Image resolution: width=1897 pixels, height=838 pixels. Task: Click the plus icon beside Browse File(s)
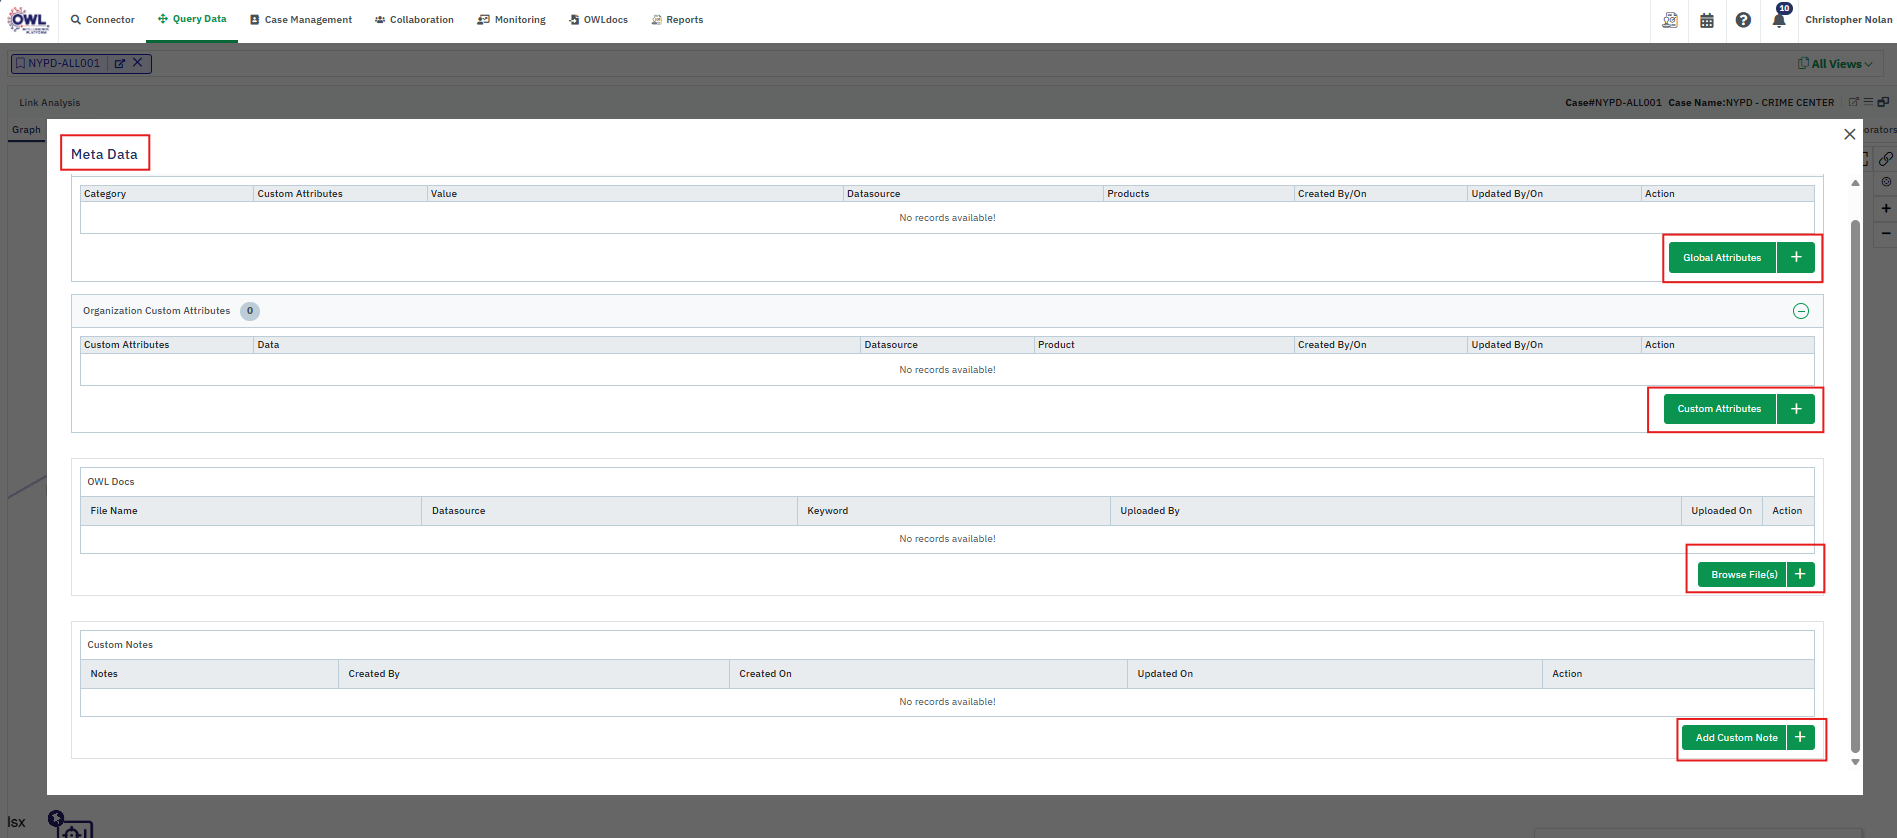(x=1800, y=574)
